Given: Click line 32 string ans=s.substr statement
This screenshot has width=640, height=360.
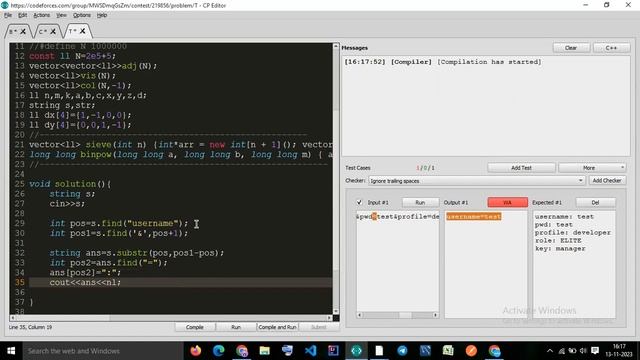Looking at the screenshot, I should point(137,253).
